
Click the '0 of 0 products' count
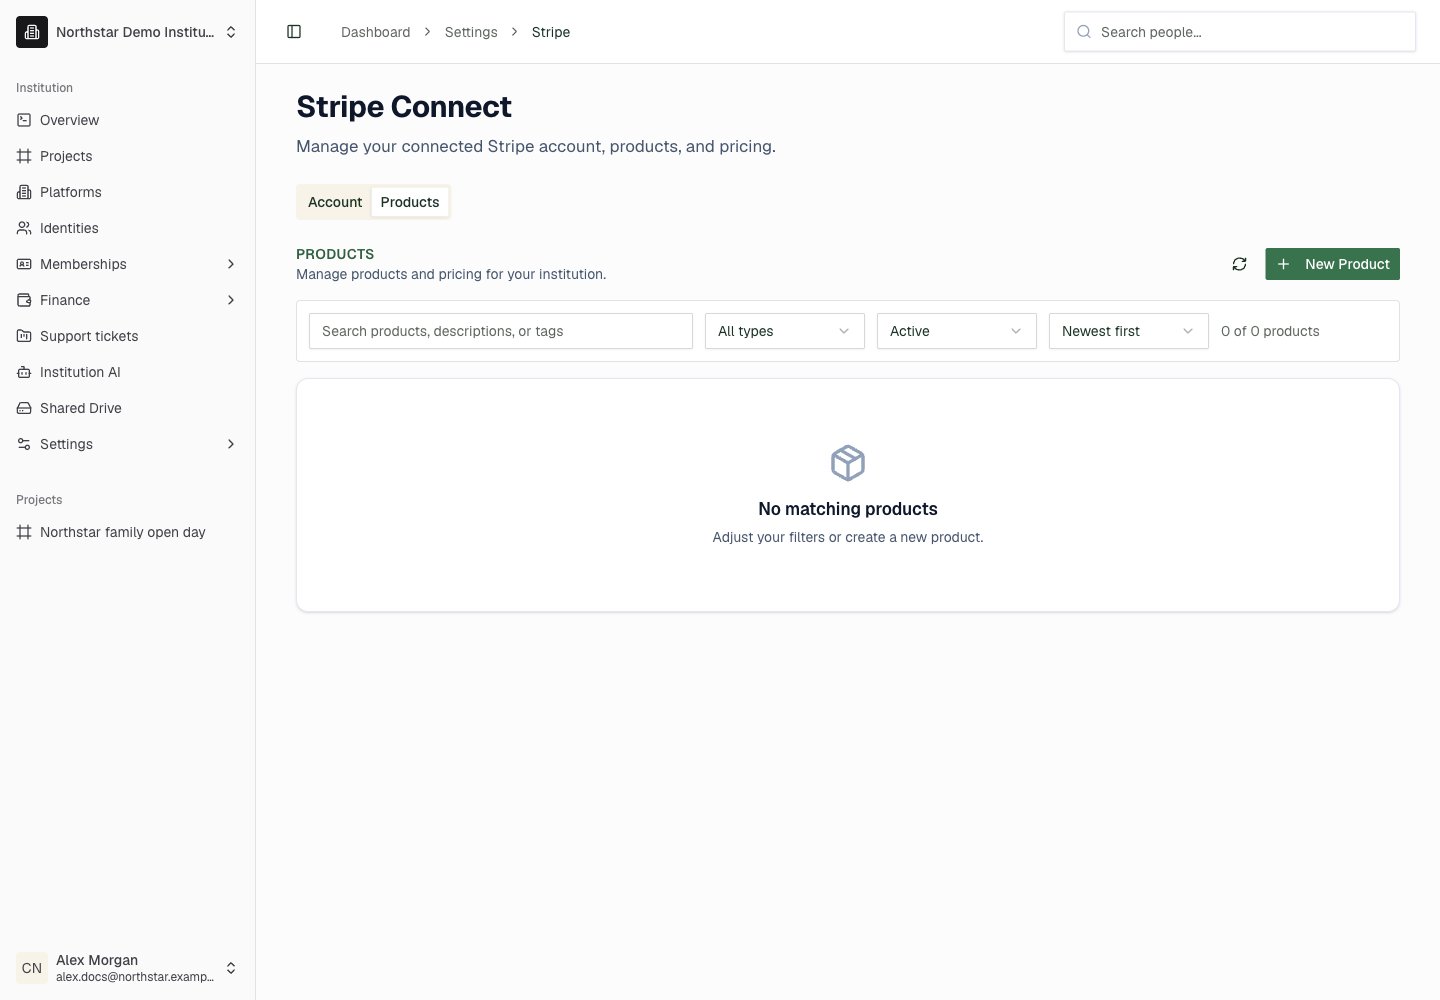pyautogui.click(x=1270, y=331)
